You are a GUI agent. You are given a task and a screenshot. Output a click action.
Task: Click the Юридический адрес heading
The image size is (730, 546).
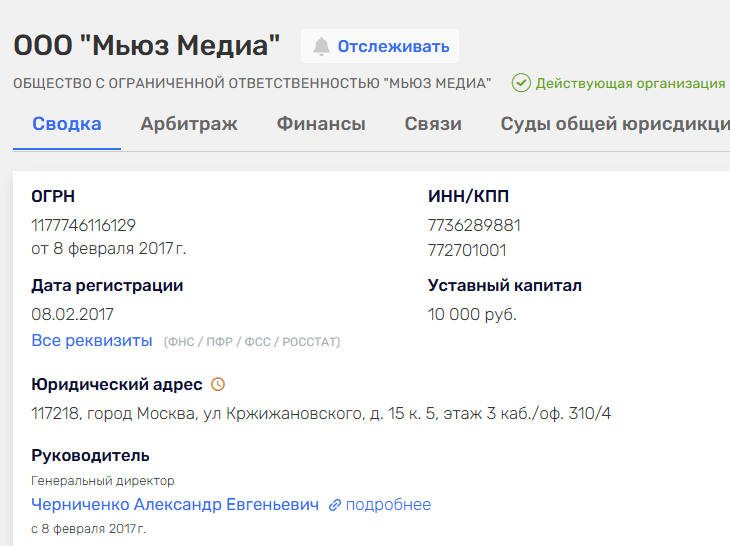117,384
